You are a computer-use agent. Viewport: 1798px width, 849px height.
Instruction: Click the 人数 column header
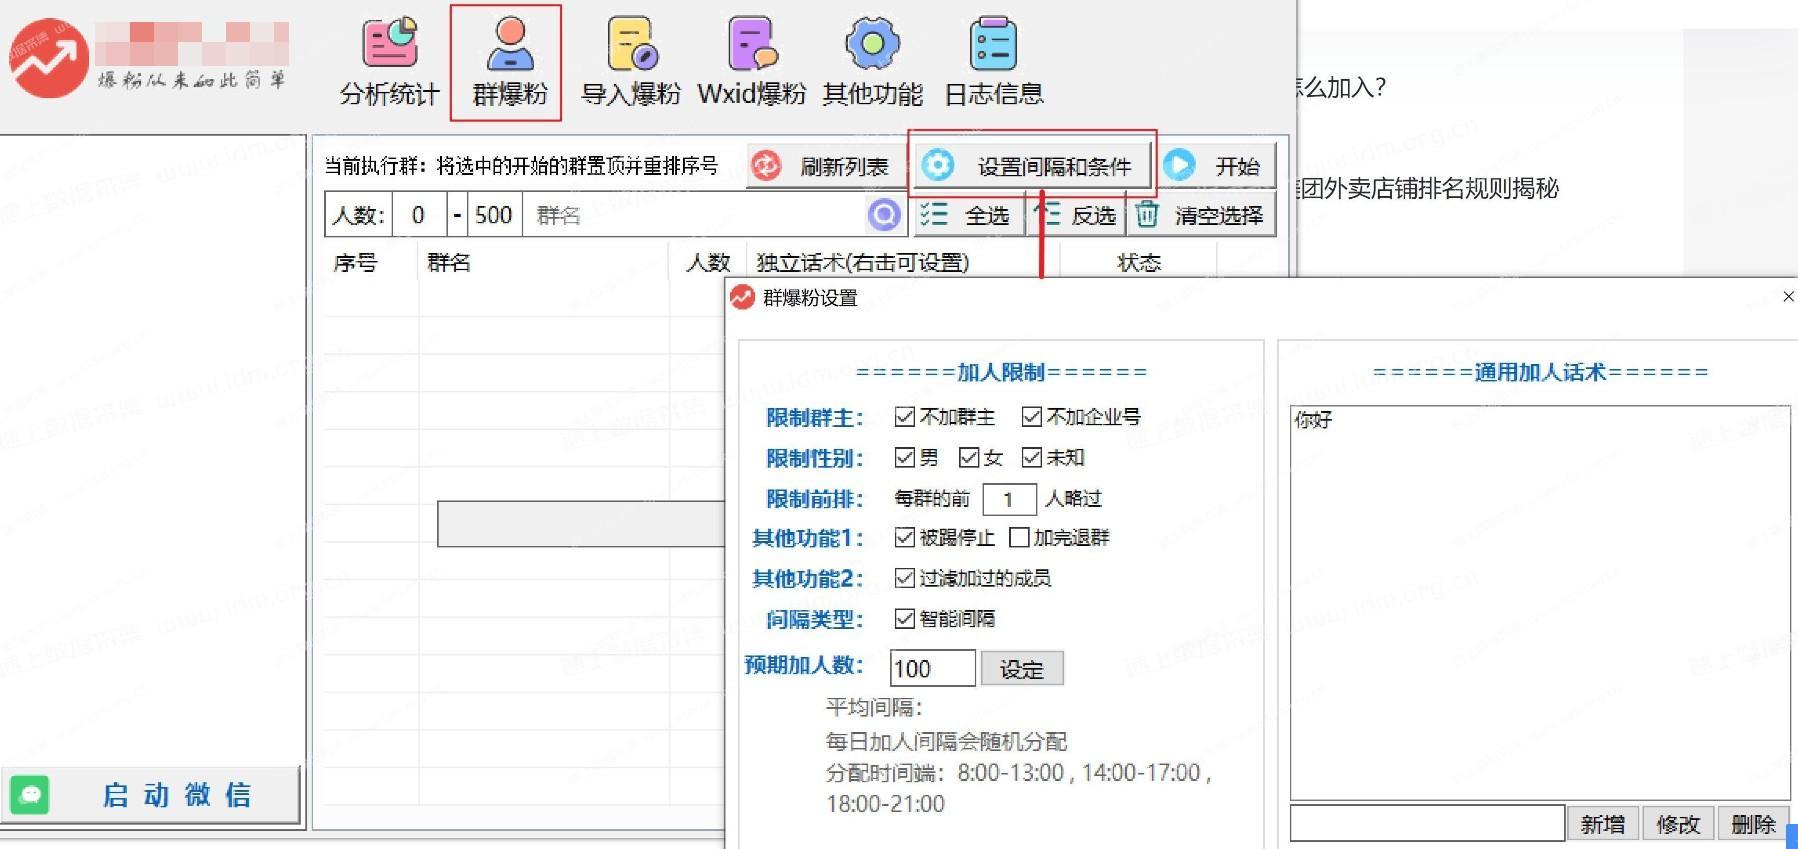pyautogui.click(x=708, y=263)
